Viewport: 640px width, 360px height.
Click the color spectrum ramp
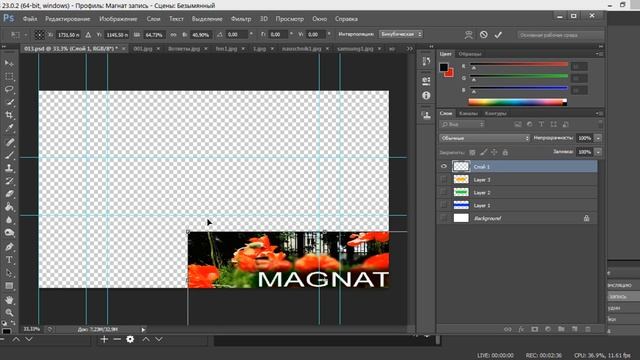(517, 102)
